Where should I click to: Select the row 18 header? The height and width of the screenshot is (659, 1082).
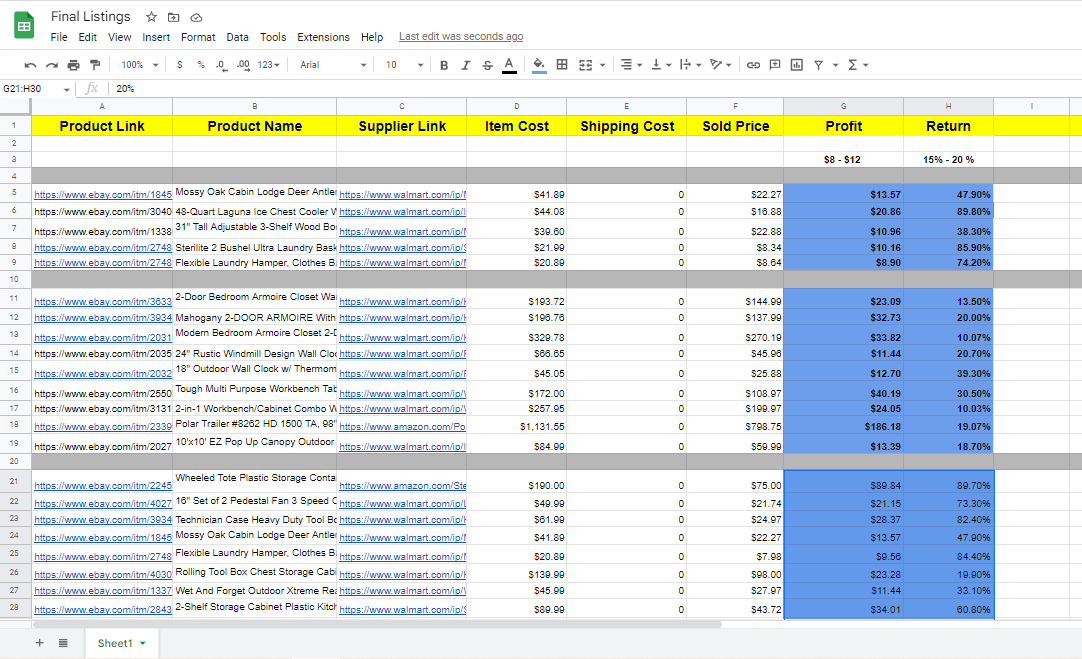pos(14,424)
